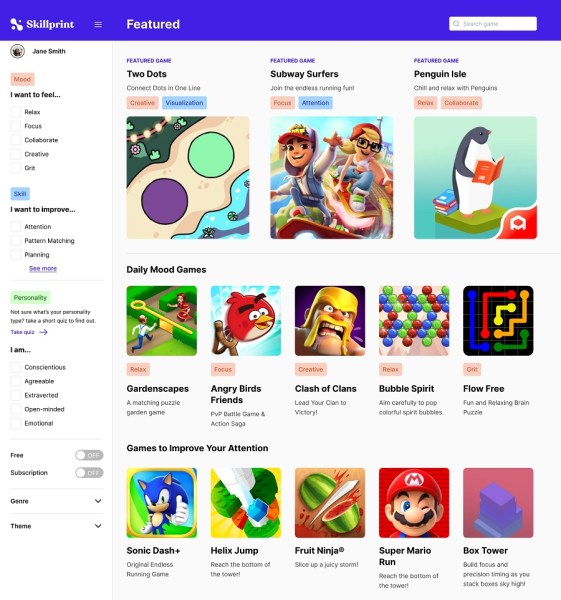This screenshot has height=600, width=561.
Task: Select the Flow Free game icon
Action: coord(498,321)
